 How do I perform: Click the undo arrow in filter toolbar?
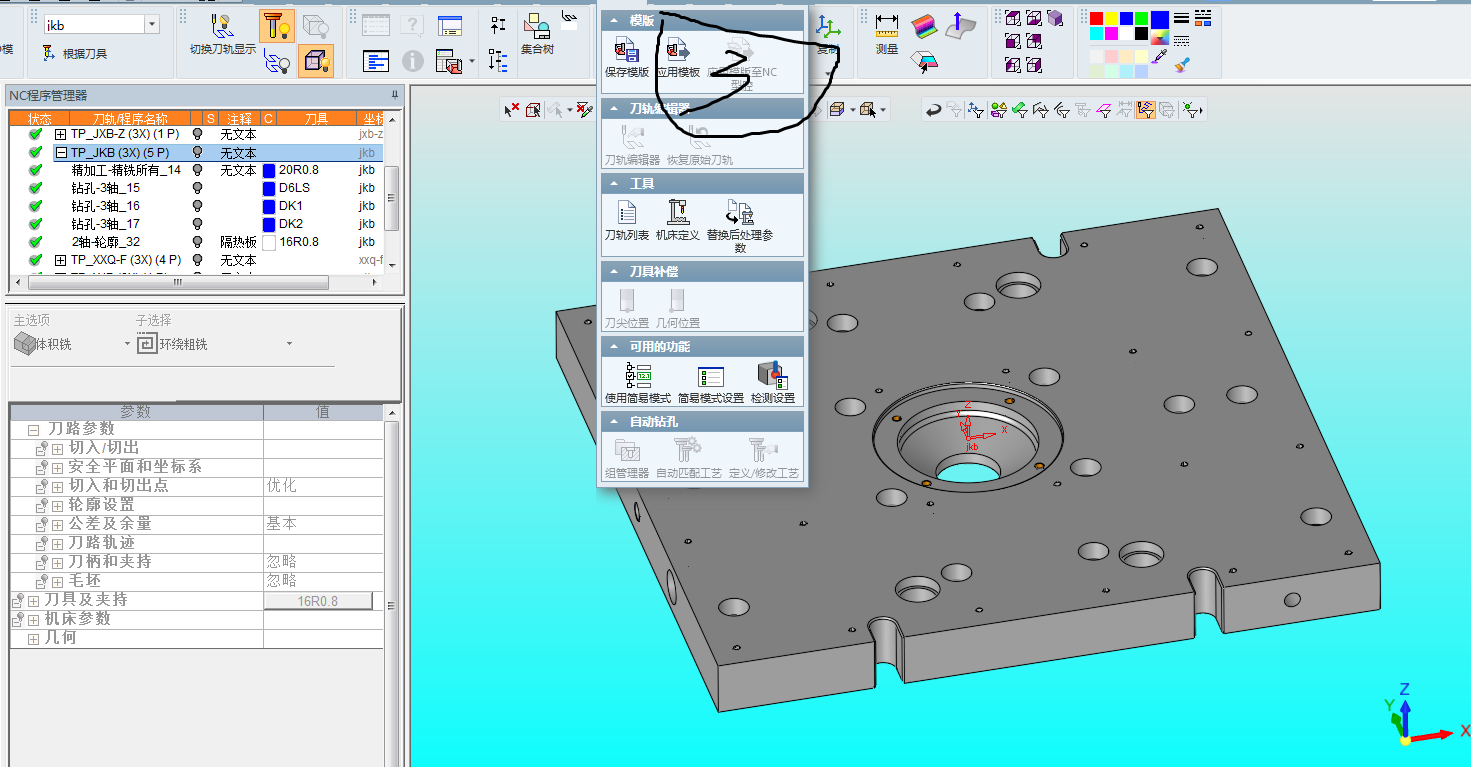point(933,109)
